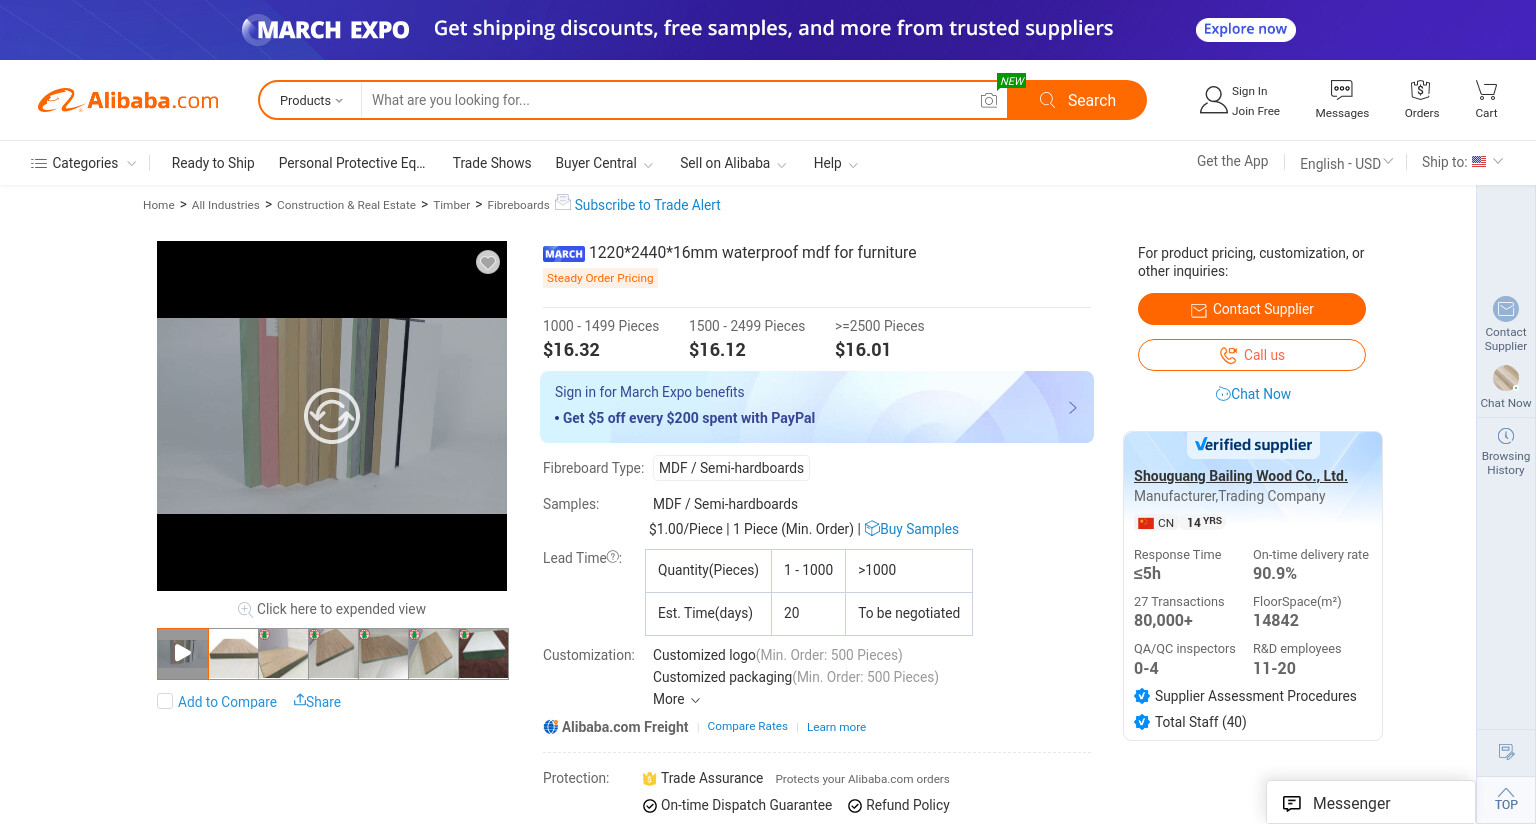Click the Call us button

coord(1252,355)
